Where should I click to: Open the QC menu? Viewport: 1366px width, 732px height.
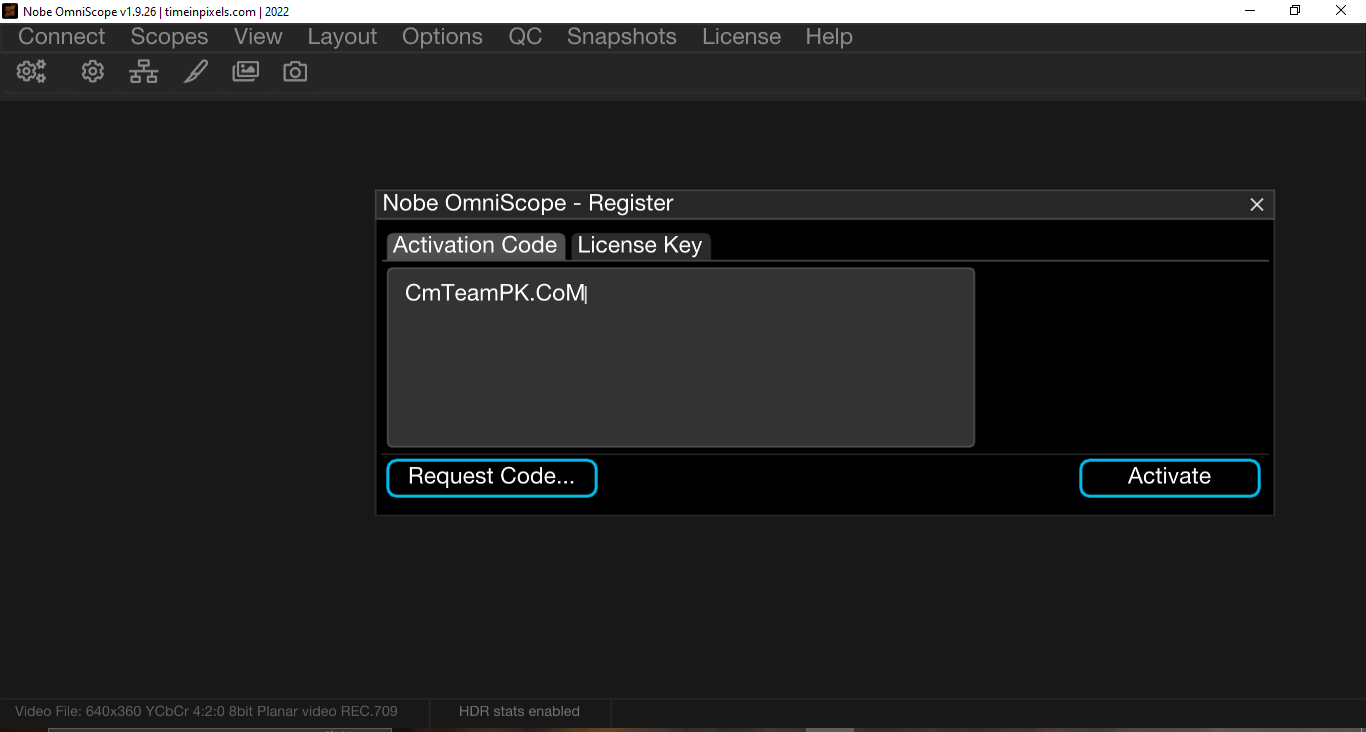tap(525, 37)
